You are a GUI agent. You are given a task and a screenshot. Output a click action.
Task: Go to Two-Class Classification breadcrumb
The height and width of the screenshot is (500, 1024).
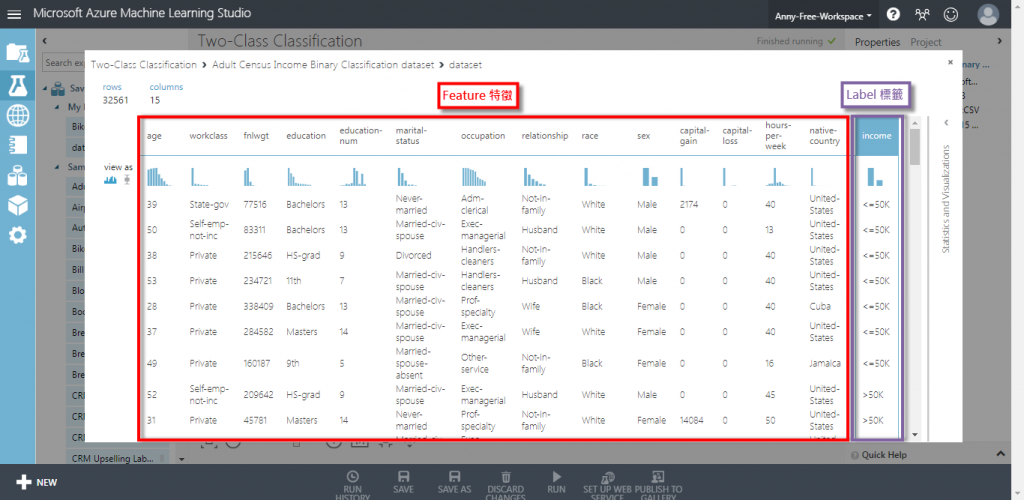(x=144, y=65)
